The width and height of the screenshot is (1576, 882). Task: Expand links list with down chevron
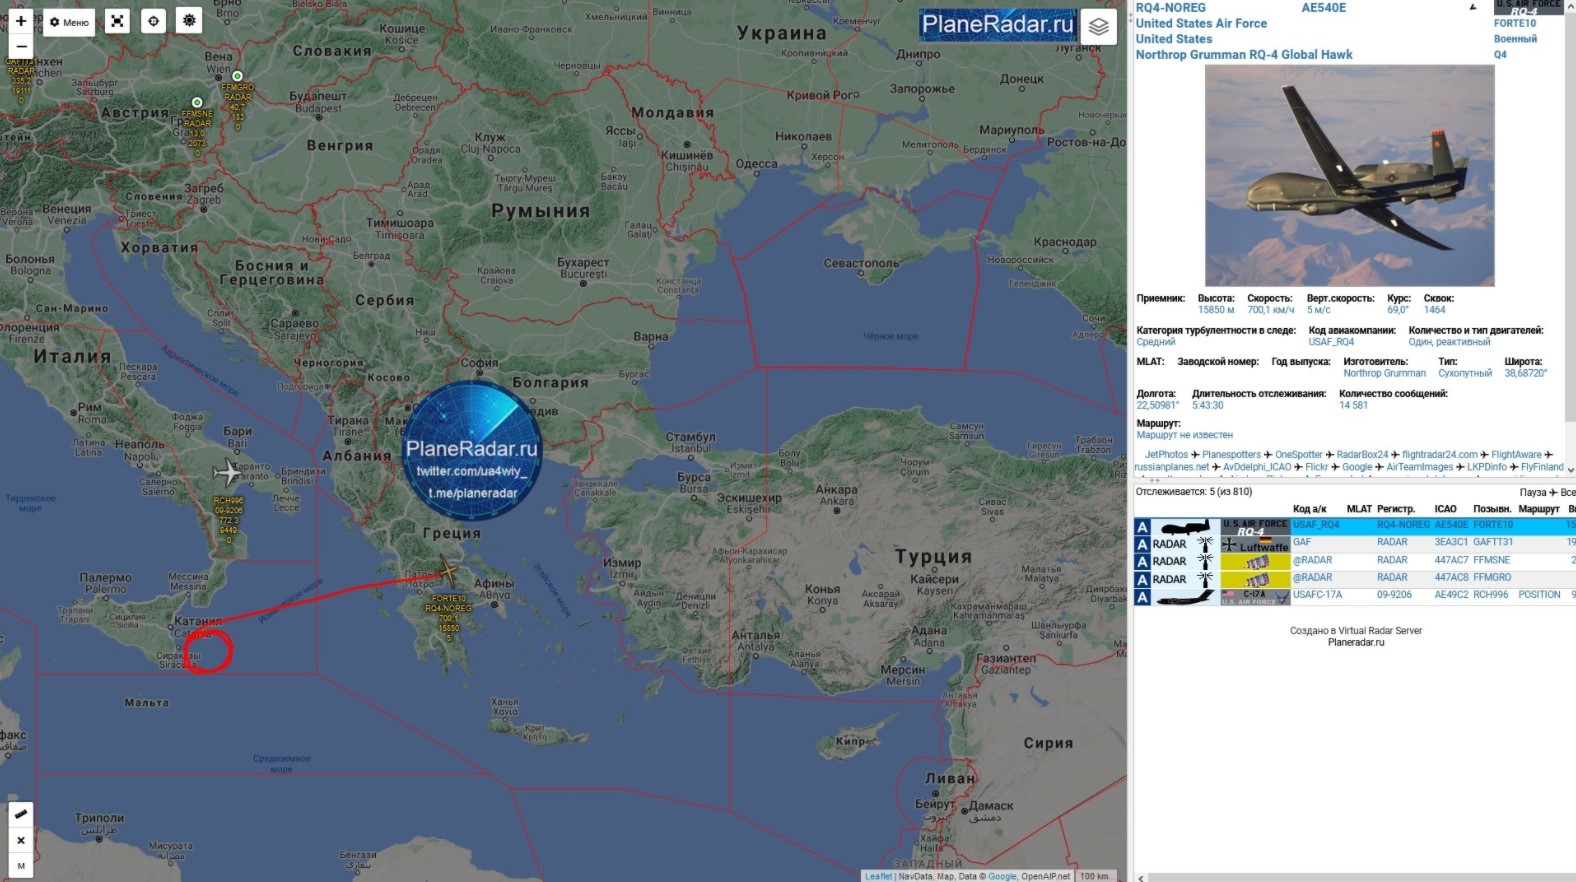click(x=1570, y=469)
